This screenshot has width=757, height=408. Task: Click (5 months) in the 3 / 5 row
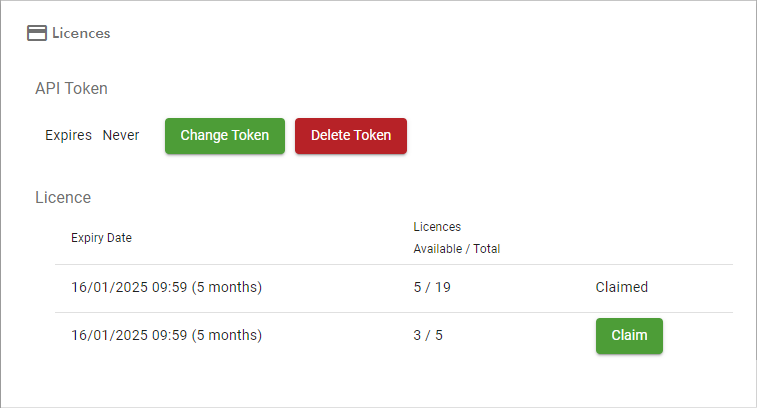pos(227,336)
